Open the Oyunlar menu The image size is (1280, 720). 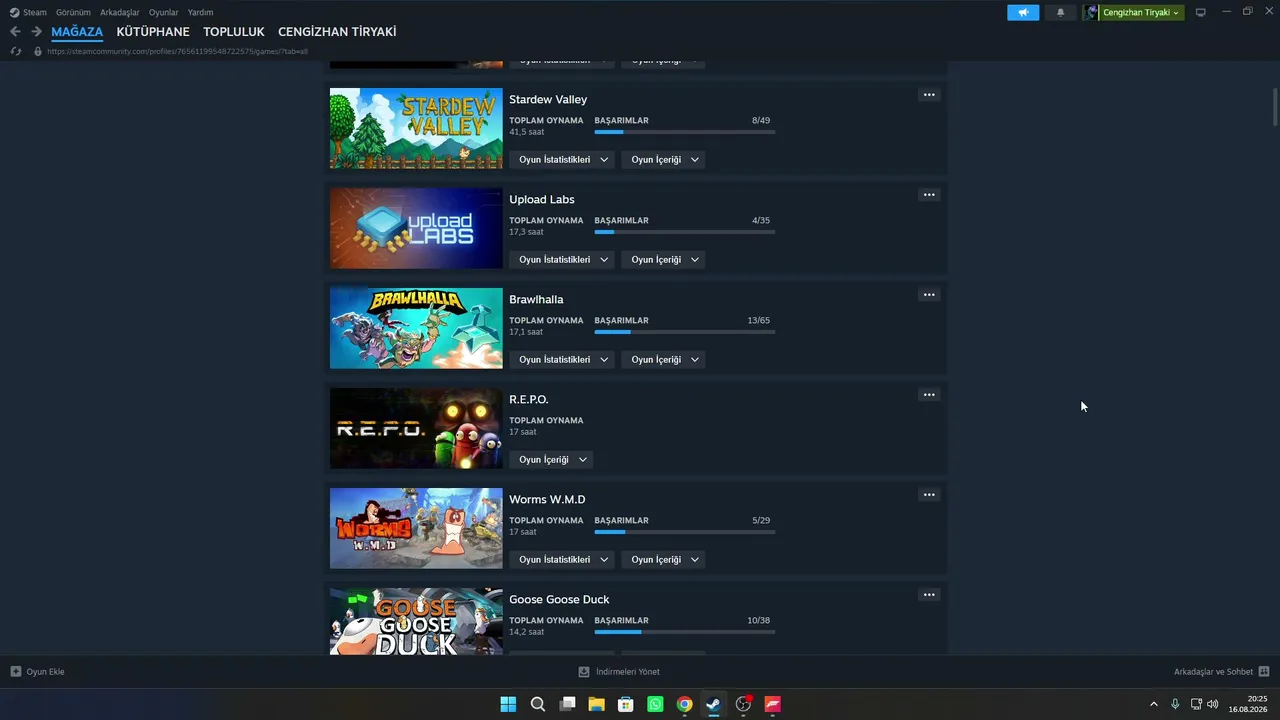(x=164, y=13)
